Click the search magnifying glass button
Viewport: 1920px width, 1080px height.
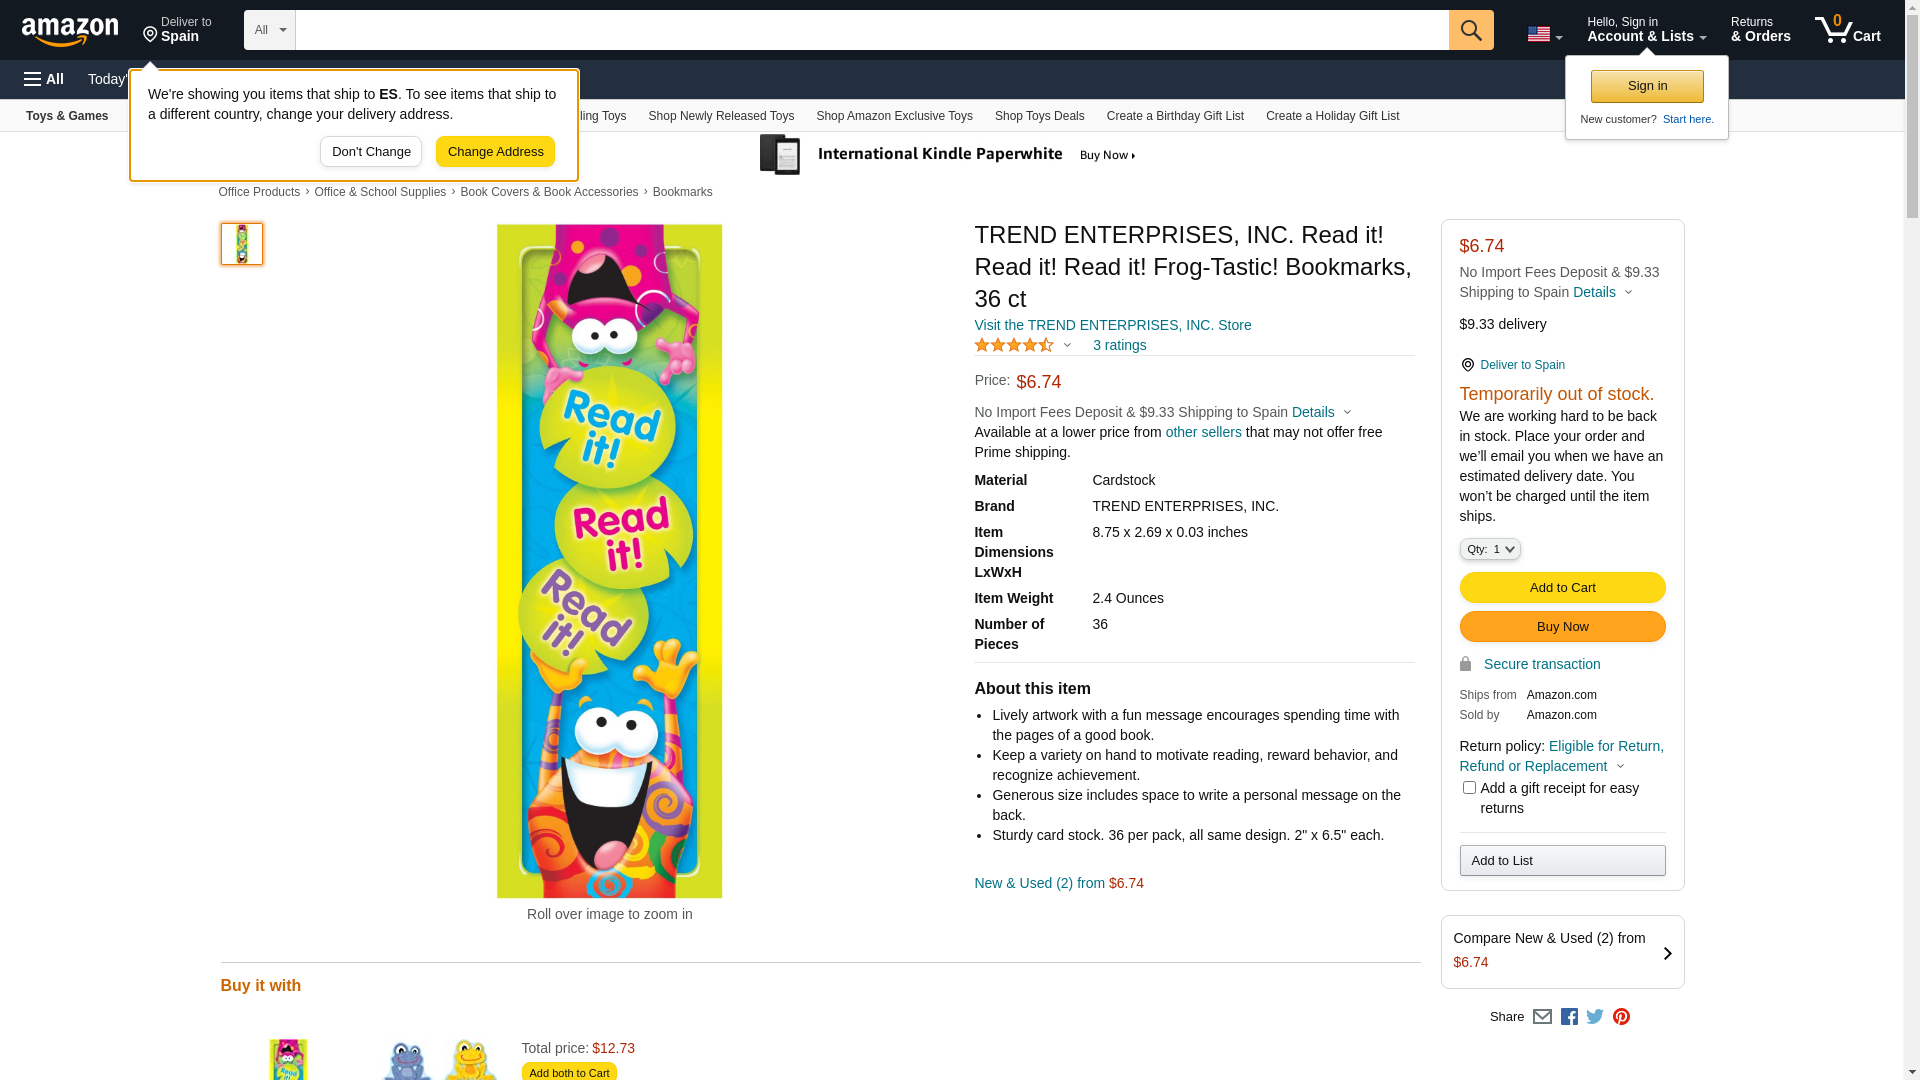(1470, 30)
